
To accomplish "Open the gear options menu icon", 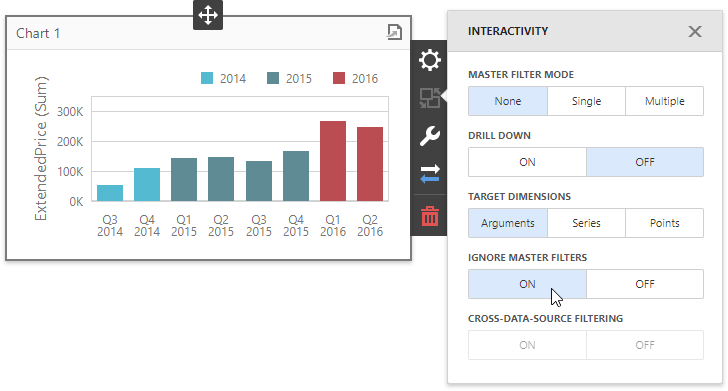I will click(429, 60).
